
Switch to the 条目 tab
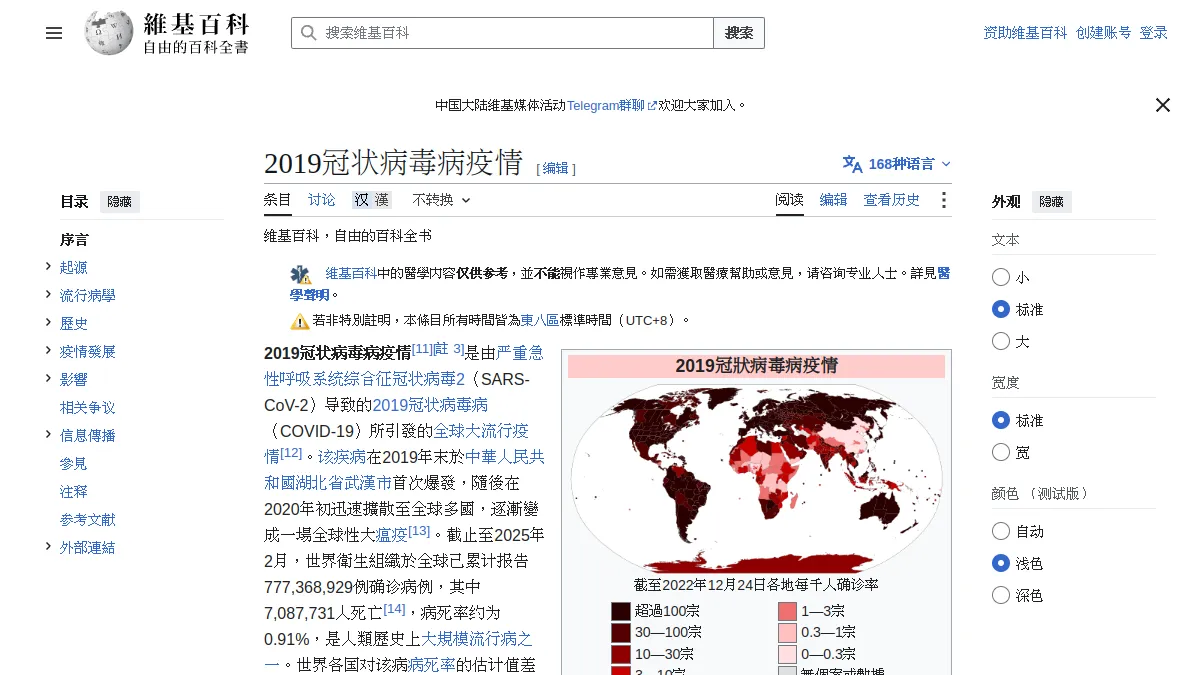click(278, 200)
